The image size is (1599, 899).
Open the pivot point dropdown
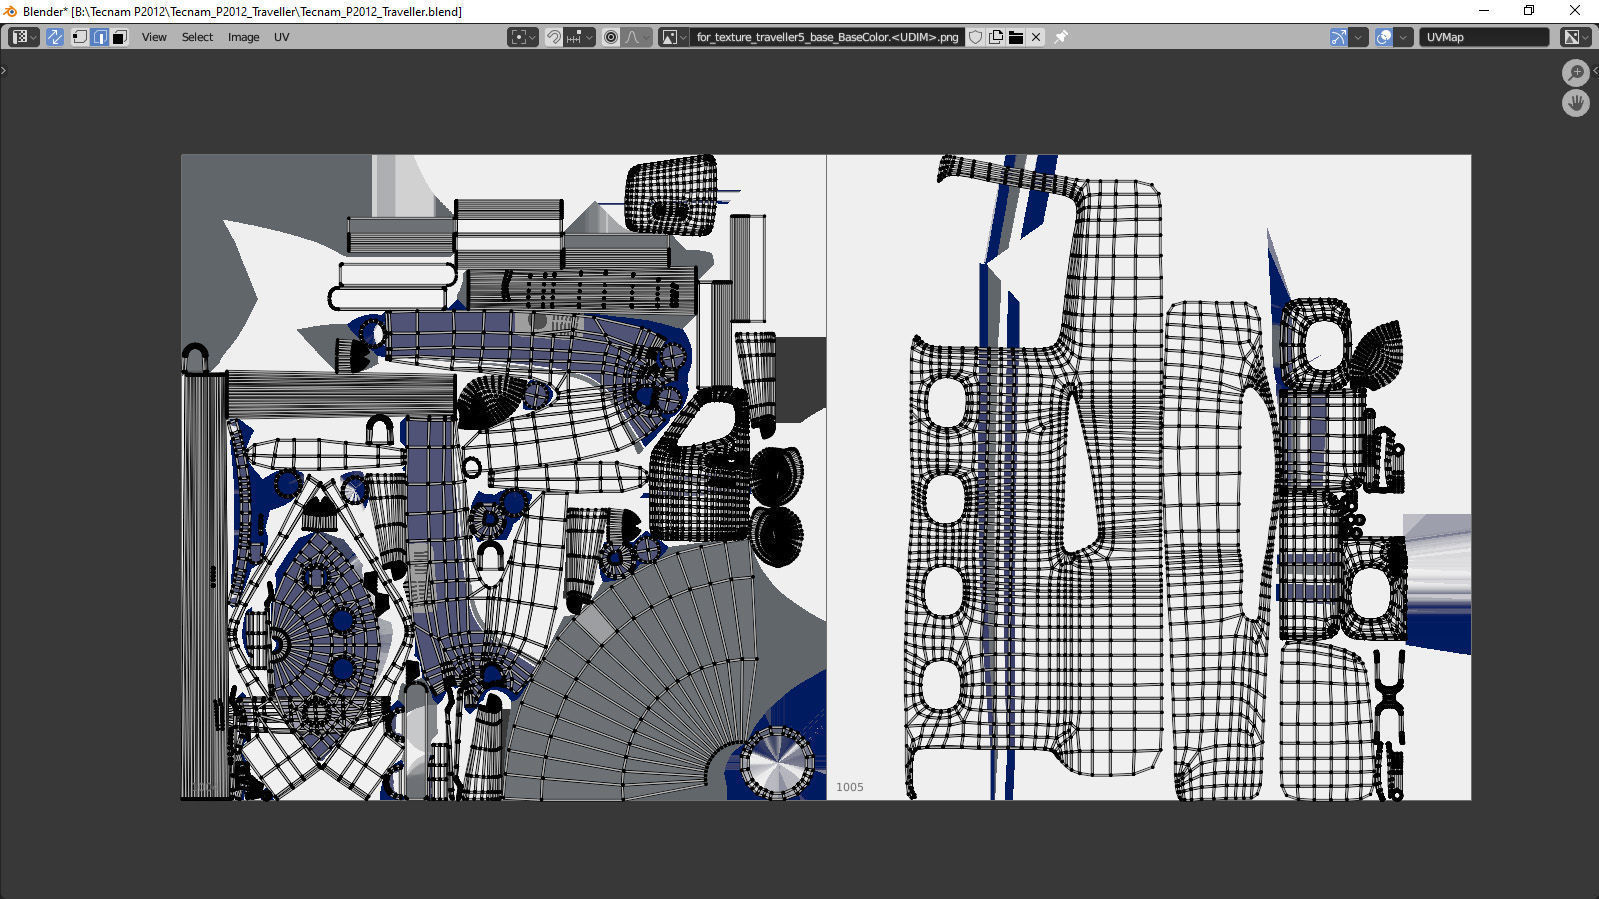(x=523, y=37)
